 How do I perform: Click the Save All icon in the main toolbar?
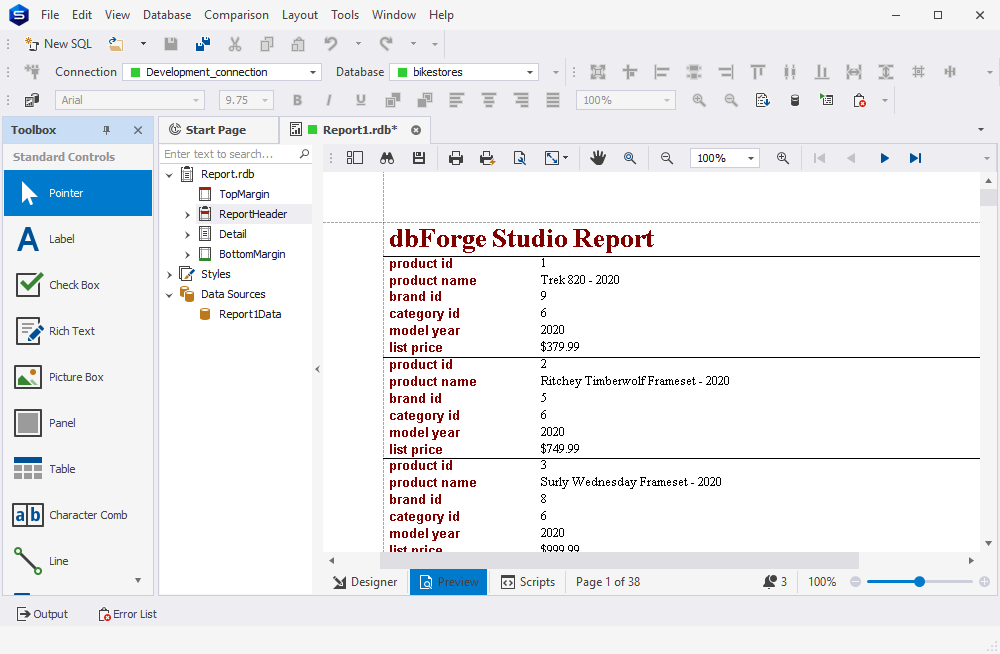click(x=203, y=44)
